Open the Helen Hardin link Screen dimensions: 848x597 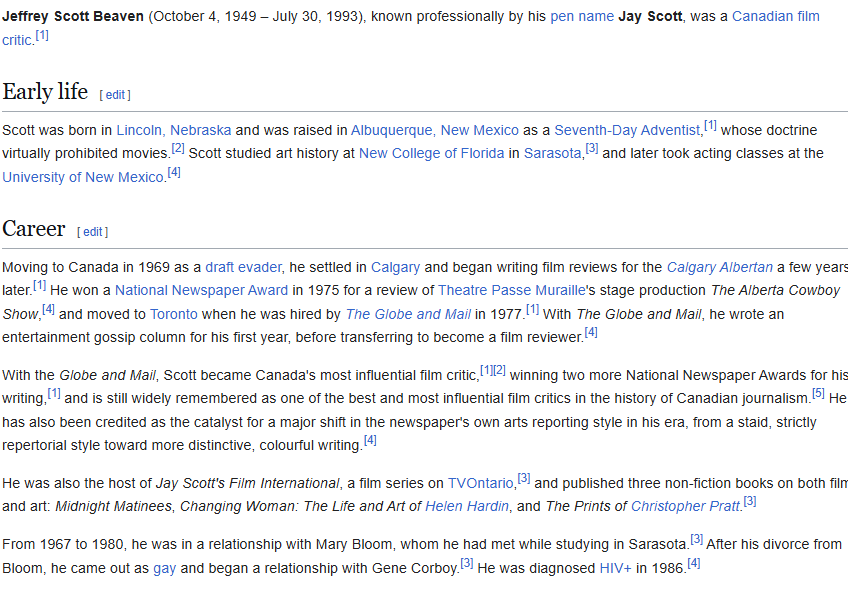[467, 506]
